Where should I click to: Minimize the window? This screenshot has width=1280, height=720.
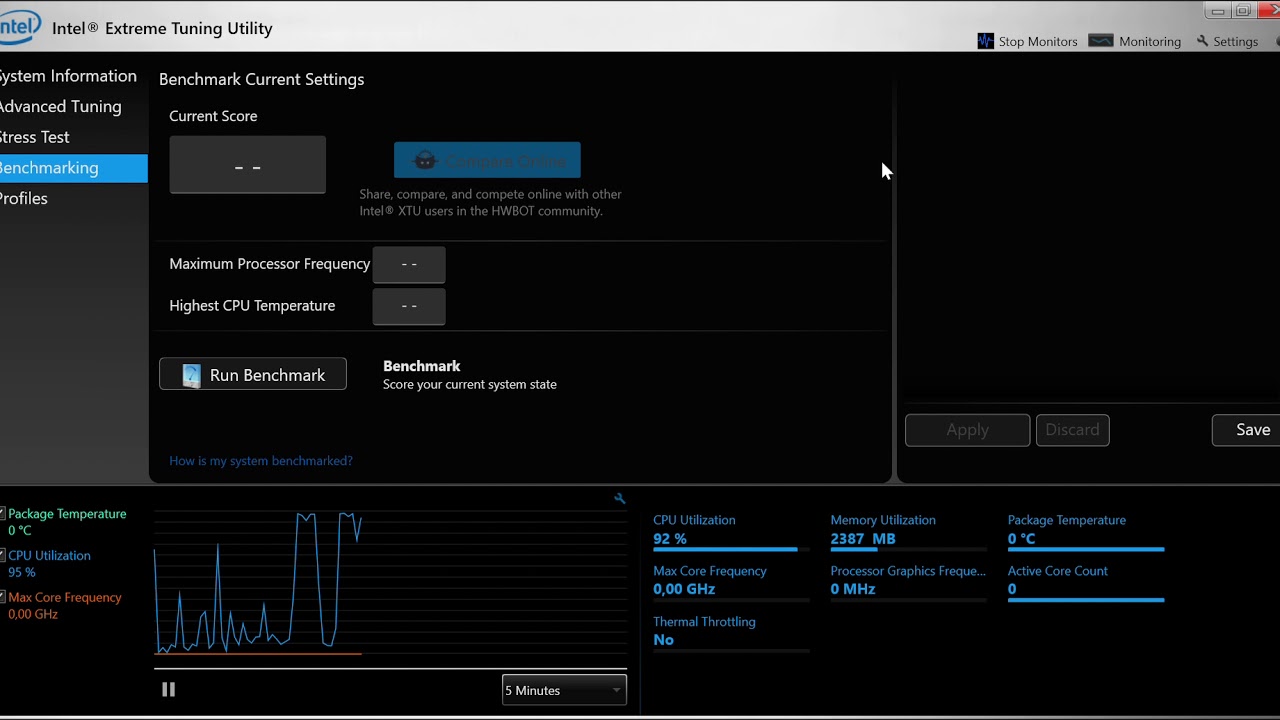pyautogui.click(x=1218, y=11)
